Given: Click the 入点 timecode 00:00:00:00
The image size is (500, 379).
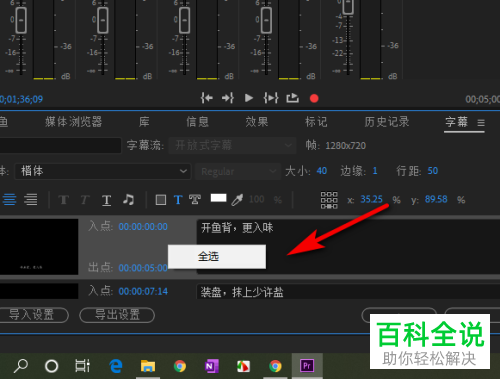Looking at the screenshot, I should click(x=143, y=227).
